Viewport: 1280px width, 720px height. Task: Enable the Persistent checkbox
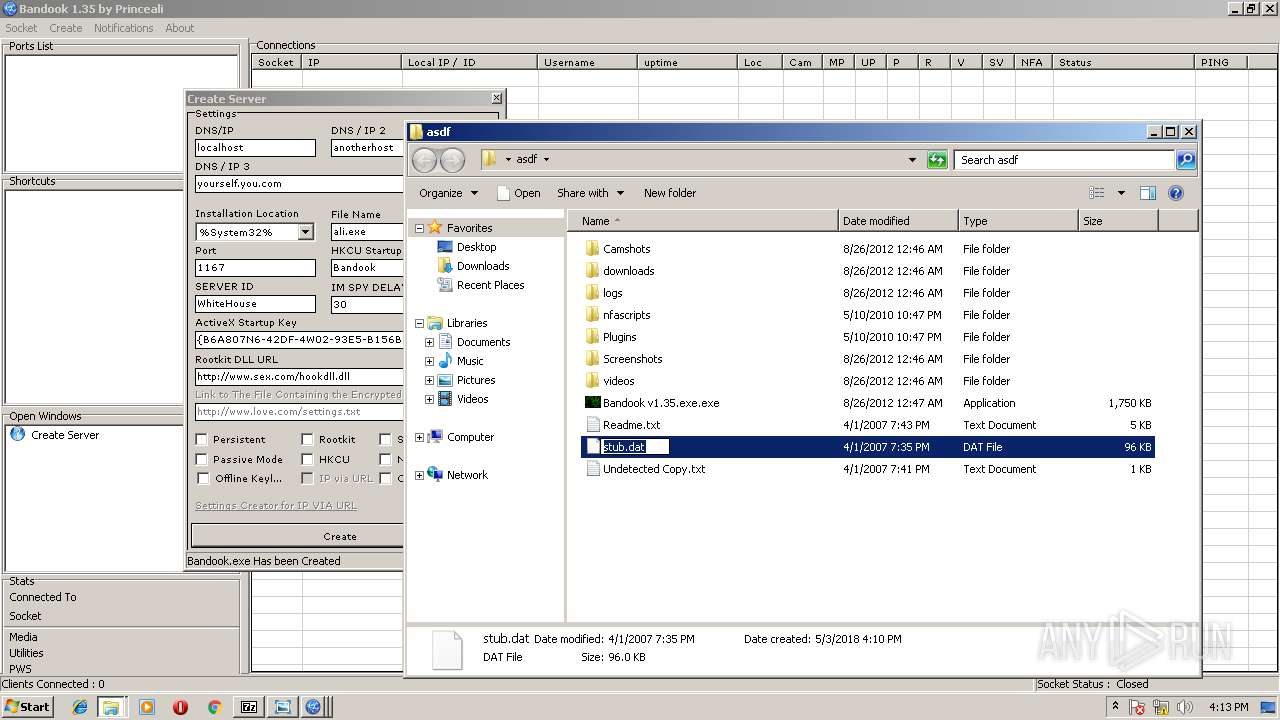(x=202, y=439)
